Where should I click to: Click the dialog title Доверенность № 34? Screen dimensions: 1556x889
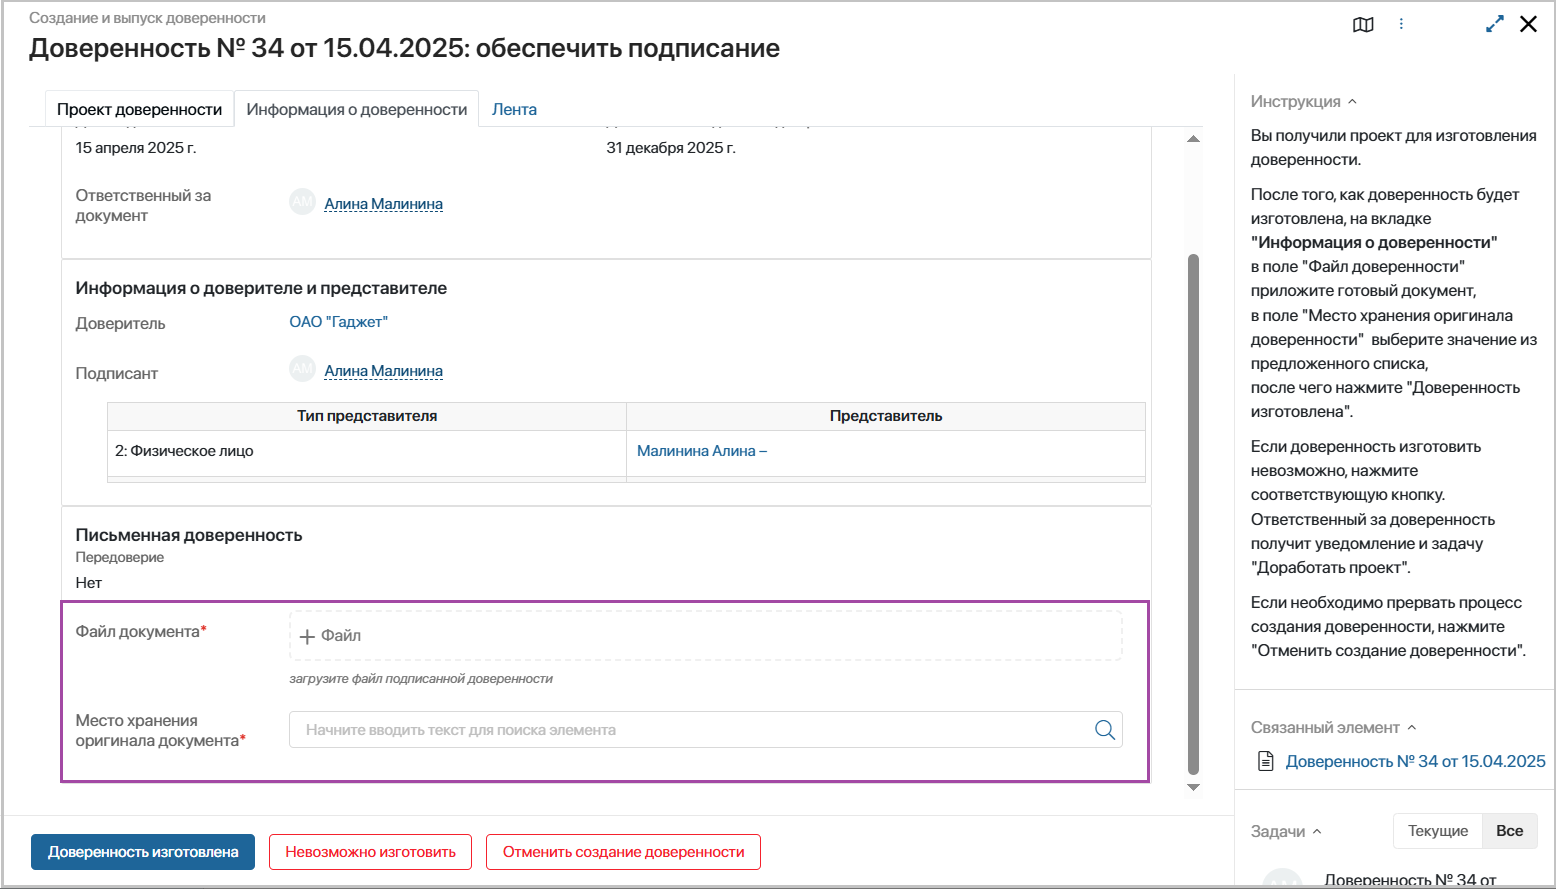(x=404, y=48)
